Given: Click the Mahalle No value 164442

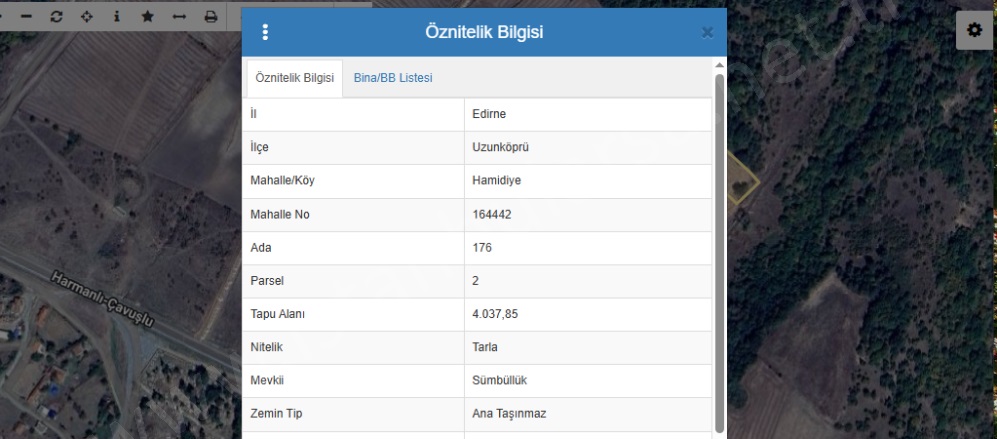Looking at the screenshot, I should coord(492,214).
